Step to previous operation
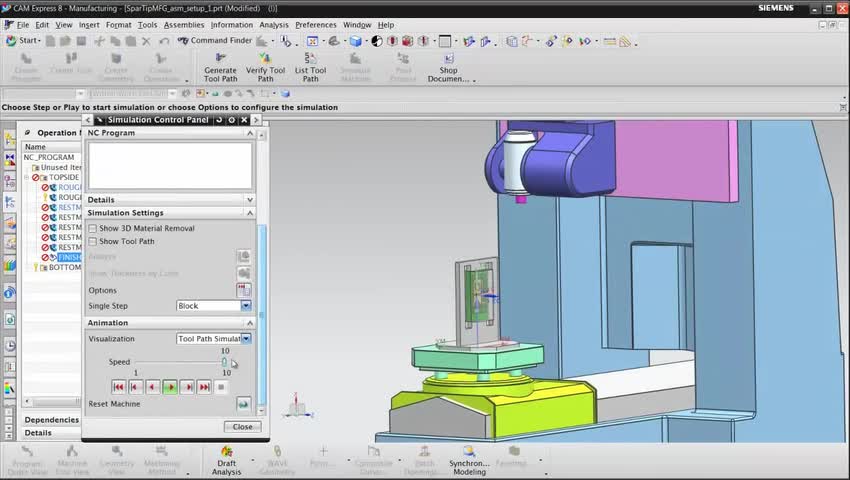This screenshot has height=480, width=850. tap(136, 387)
